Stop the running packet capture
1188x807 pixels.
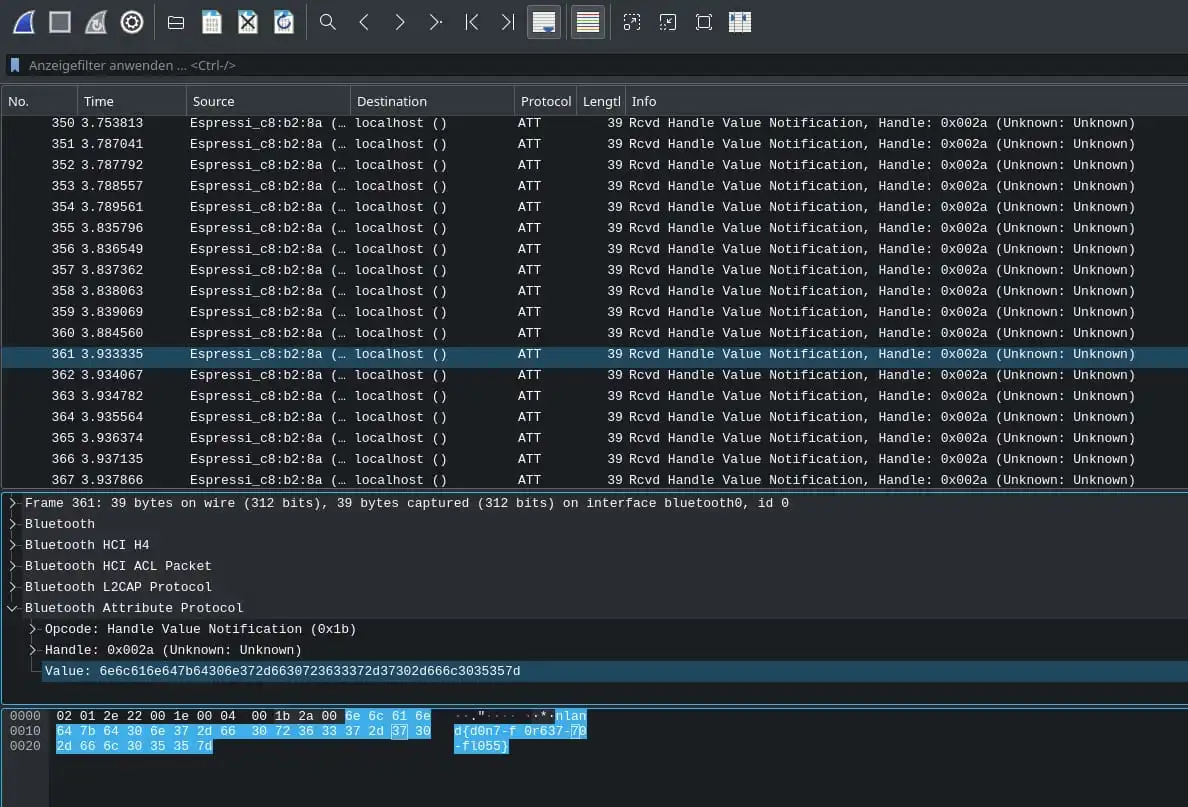point(60,22)
